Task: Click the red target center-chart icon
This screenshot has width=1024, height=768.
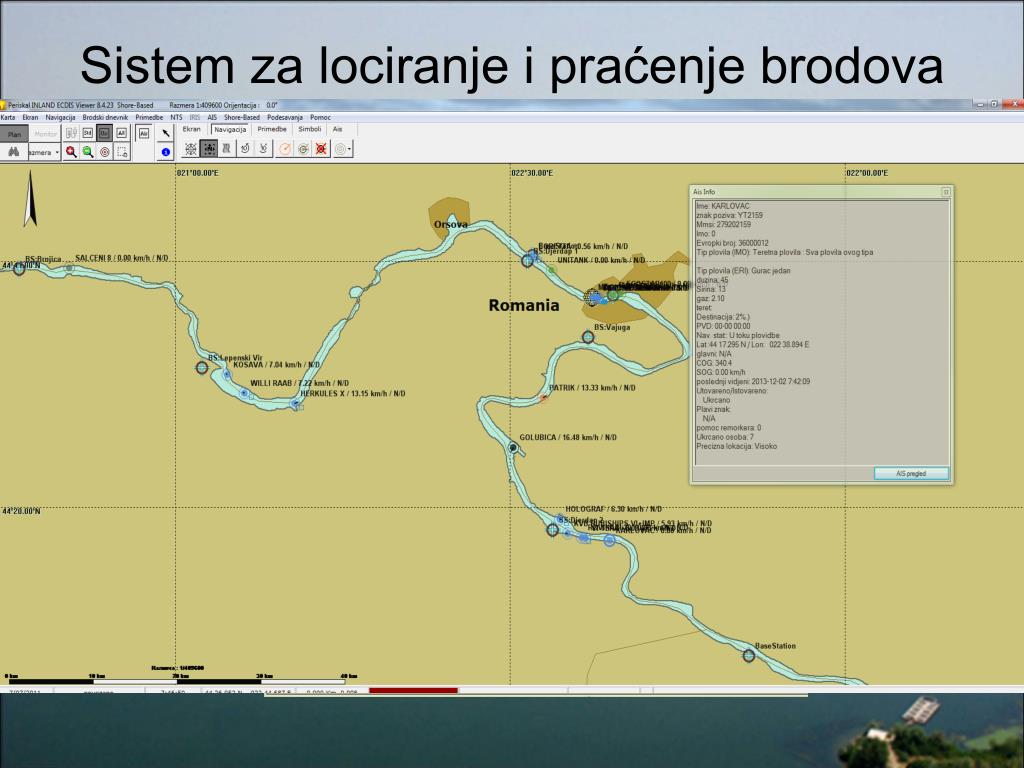Action: pos(104,152)
